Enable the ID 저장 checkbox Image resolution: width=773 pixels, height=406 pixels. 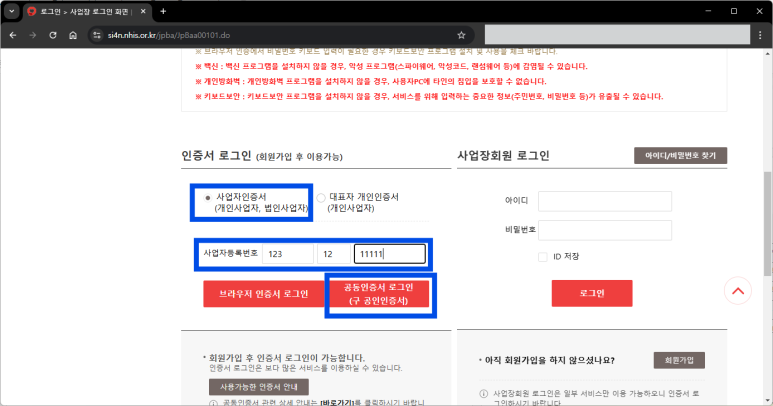tap(543, 257)
